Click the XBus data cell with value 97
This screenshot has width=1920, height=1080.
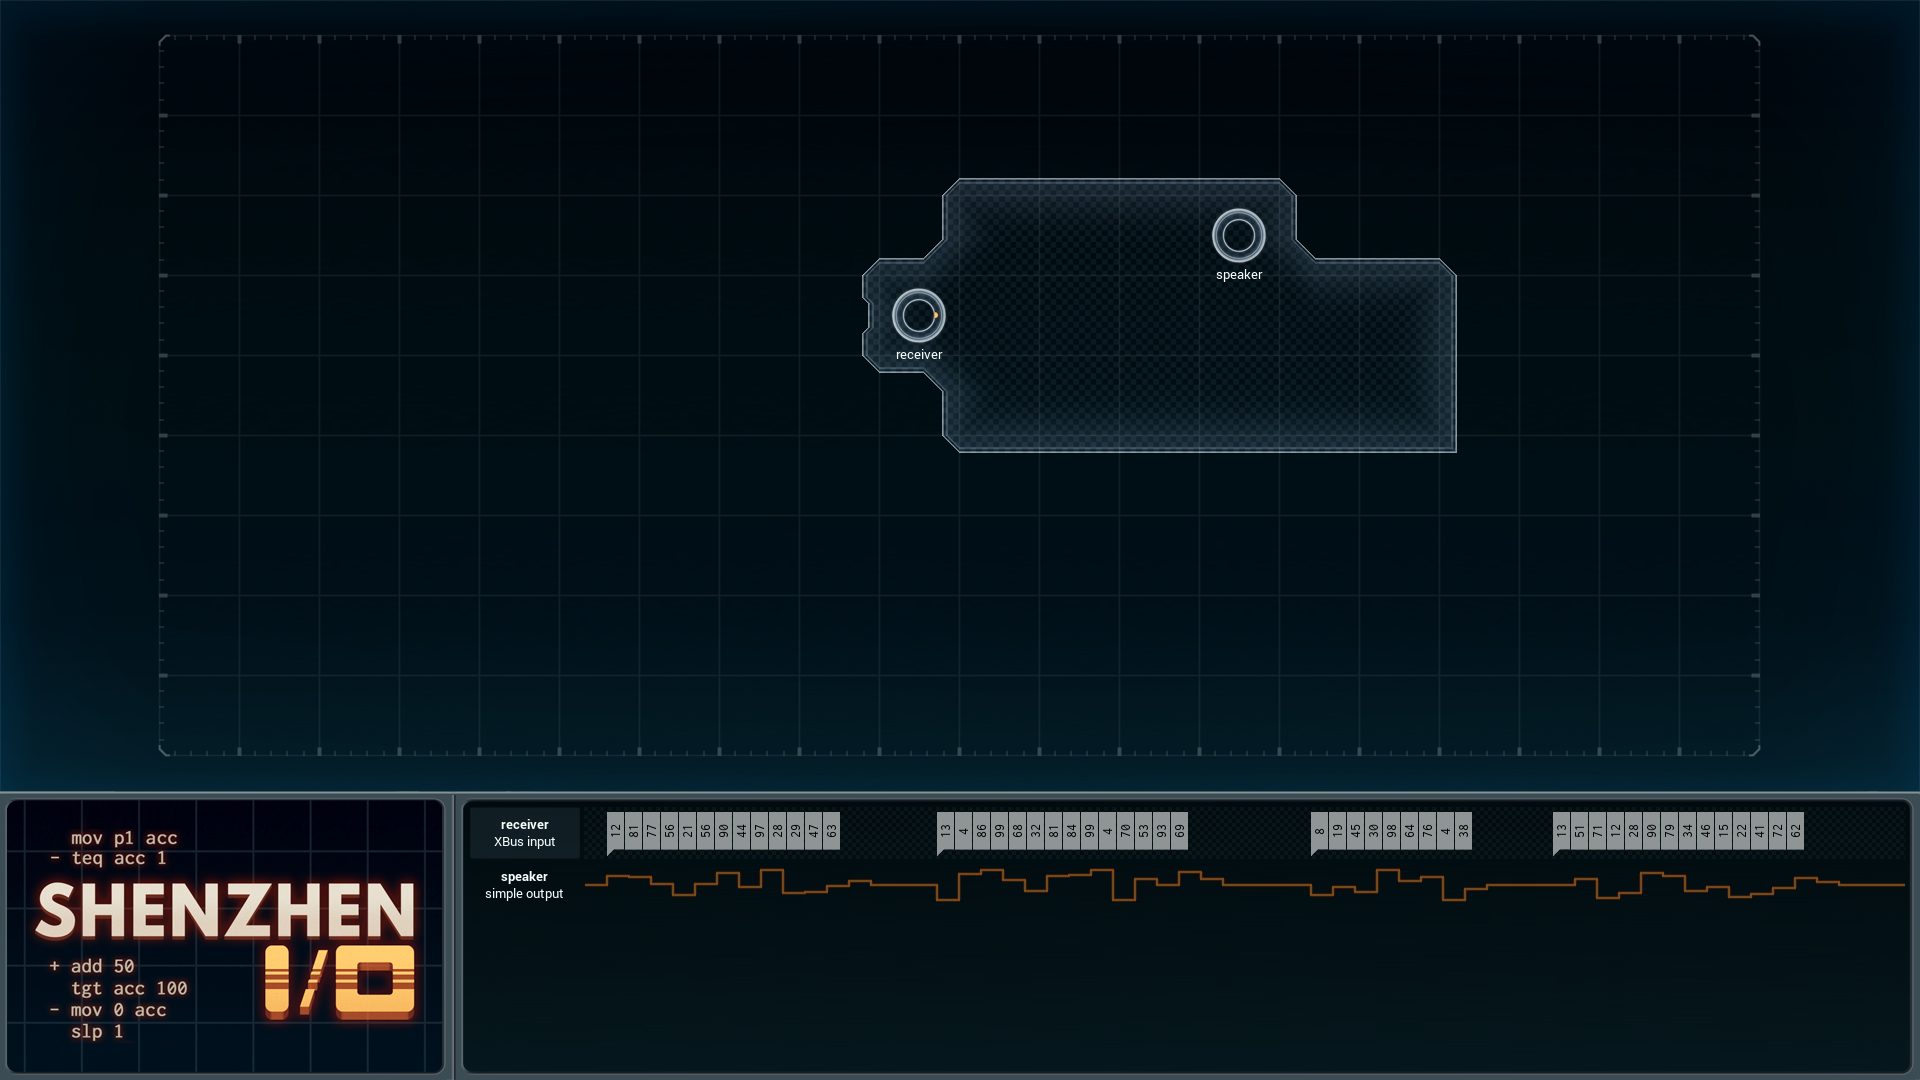[760, 831]
